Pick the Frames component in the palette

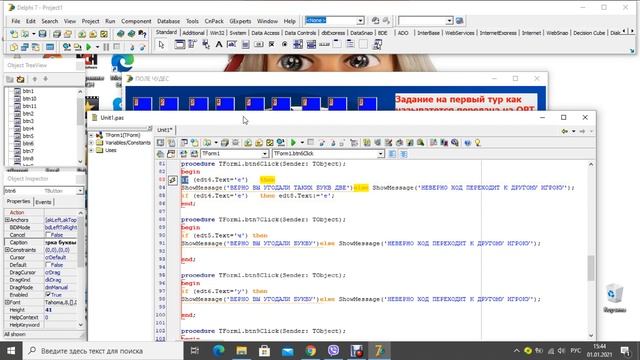pyautogui.click(x=180, y=44)
